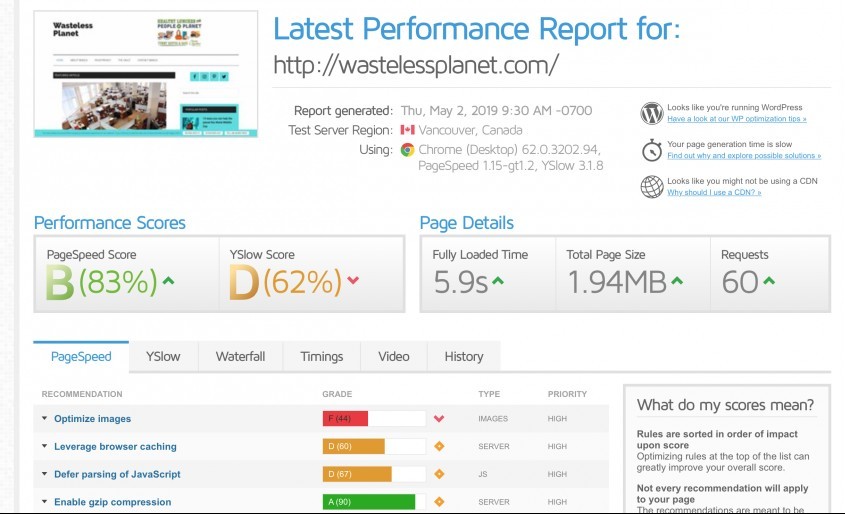Expand the Leverage browser caching arrow
Image resolution: width=845 pixels, height=514 pixels.
[x=45, y=446]
